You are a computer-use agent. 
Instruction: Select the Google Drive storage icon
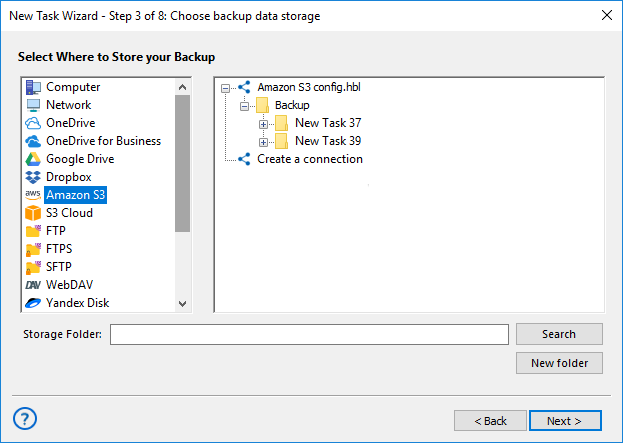click(33, 159)
